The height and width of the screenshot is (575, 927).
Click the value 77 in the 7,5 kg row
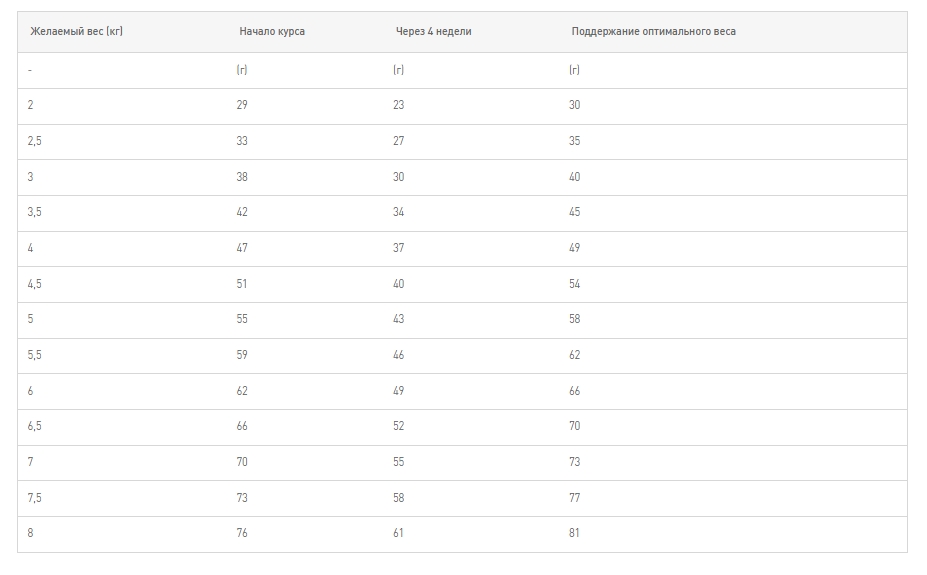pos(574,498)
